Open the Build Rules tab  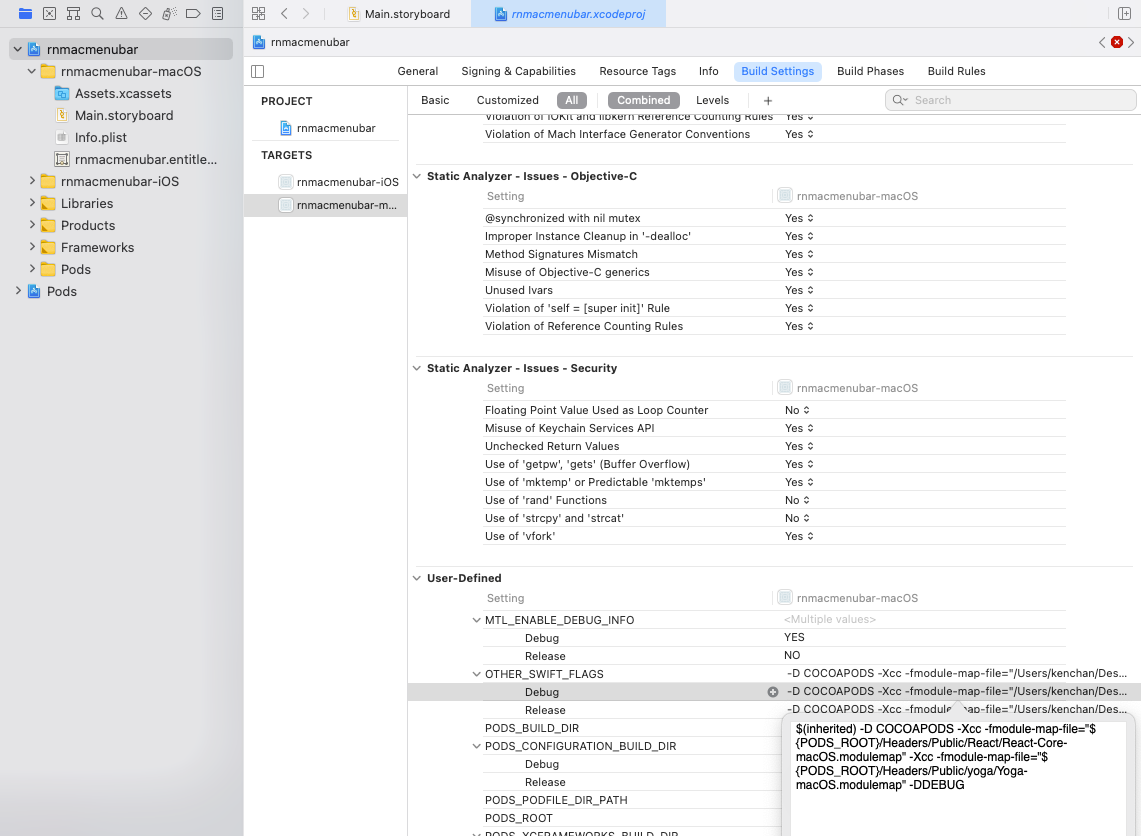pyautogui.click(x=956, y=71)
